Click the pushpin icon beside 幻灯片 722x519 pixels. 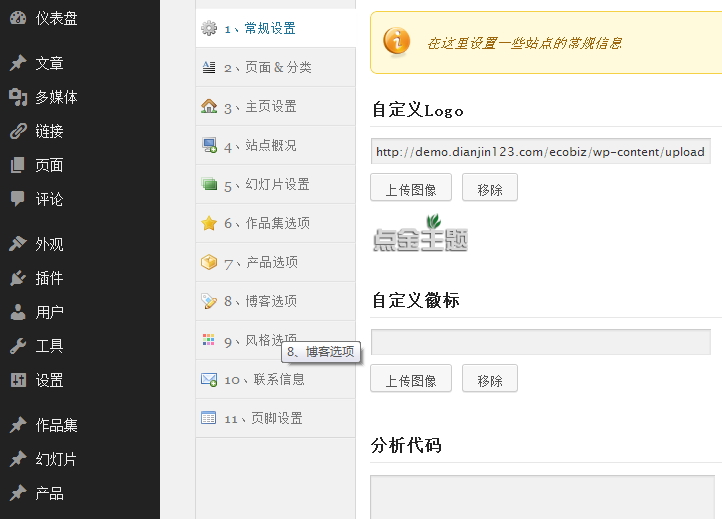click(18, 459)
